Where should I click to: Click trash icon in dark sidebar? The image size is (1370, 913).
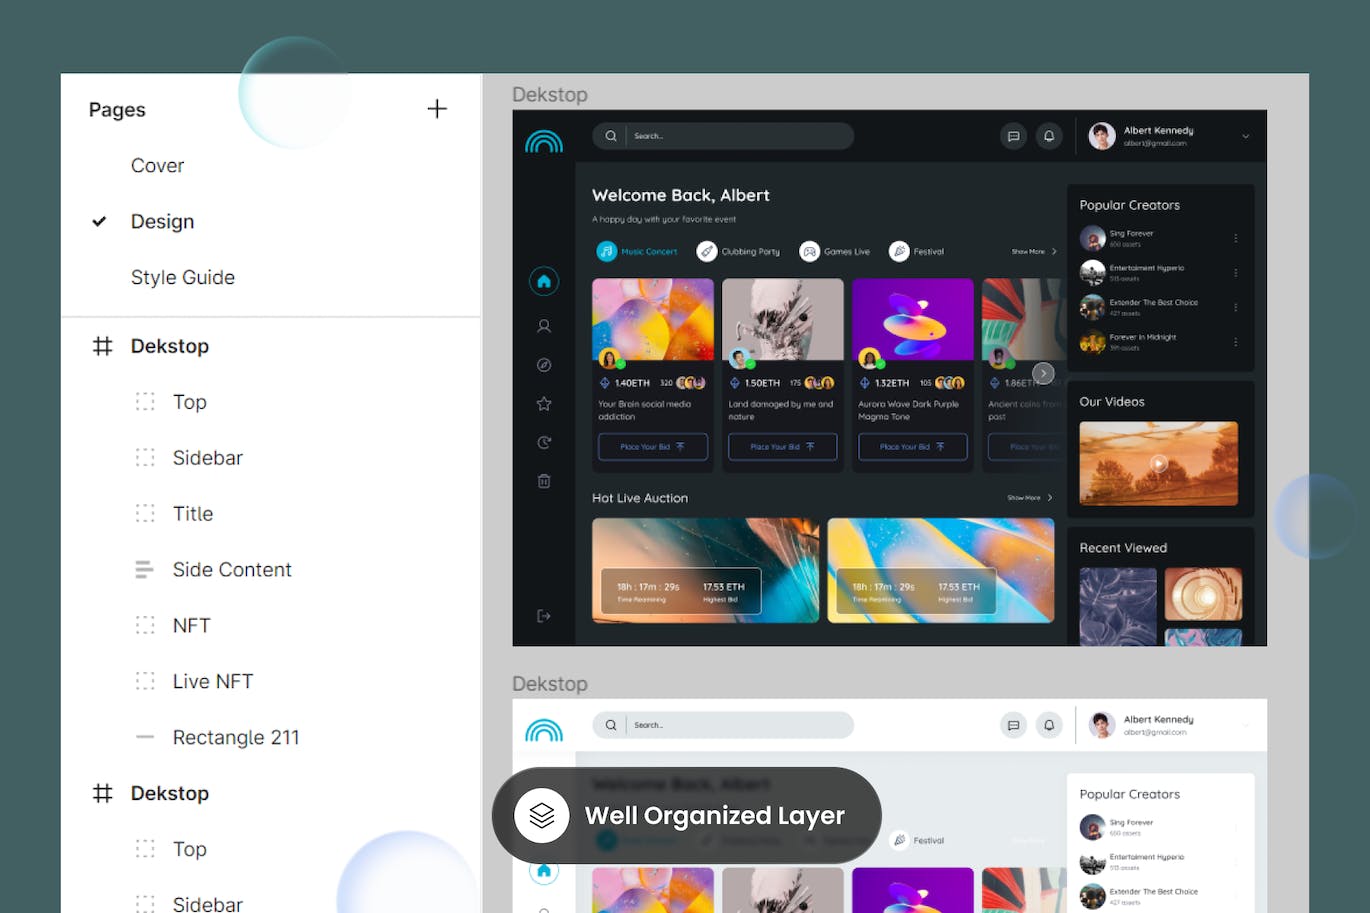(544, 481)
